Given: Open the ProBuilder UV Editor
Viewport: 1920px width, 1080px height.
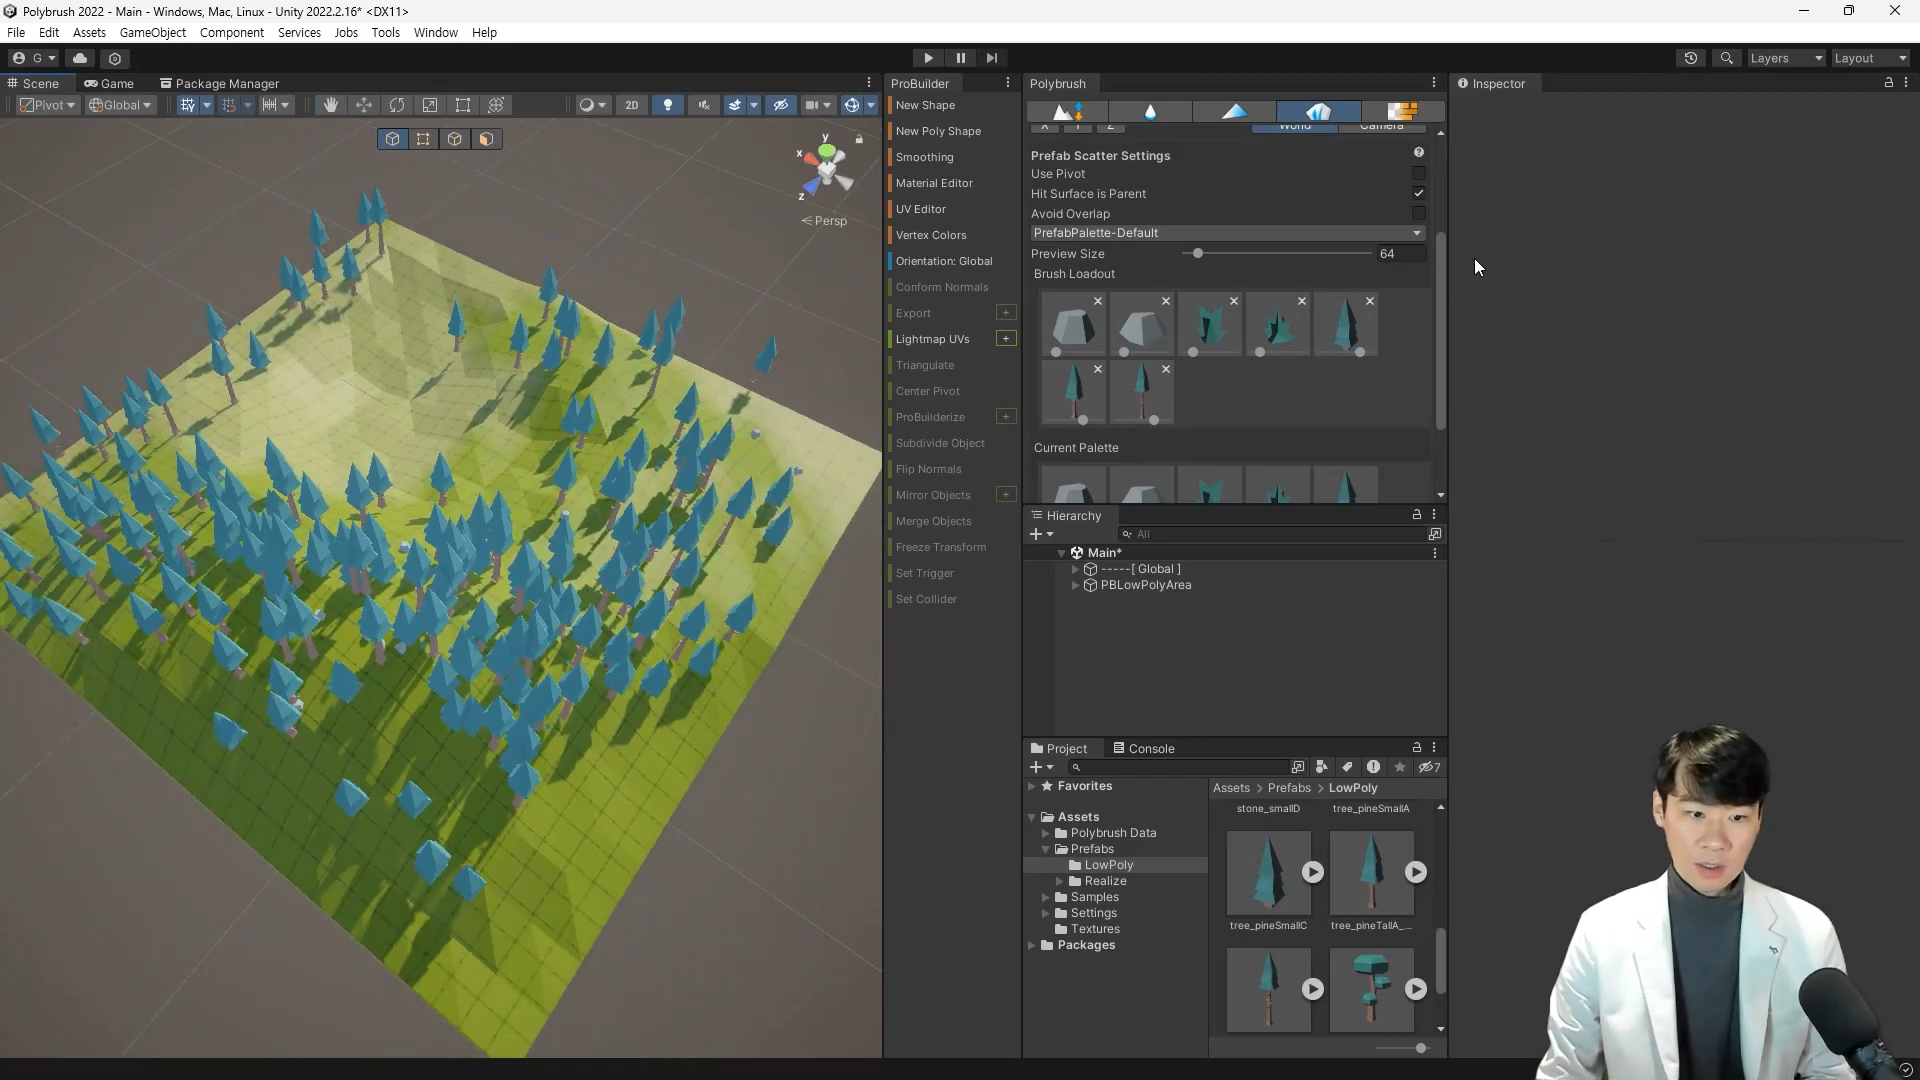Looking at the screenshot, I should [x=920, y=209].
